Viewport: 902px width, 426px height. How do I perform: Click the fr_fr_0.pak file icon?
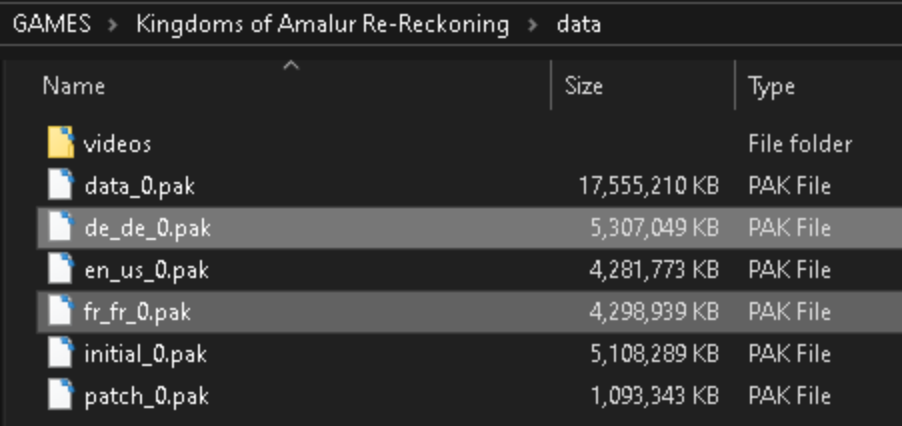pyautogui.click(x=61, y=310)
